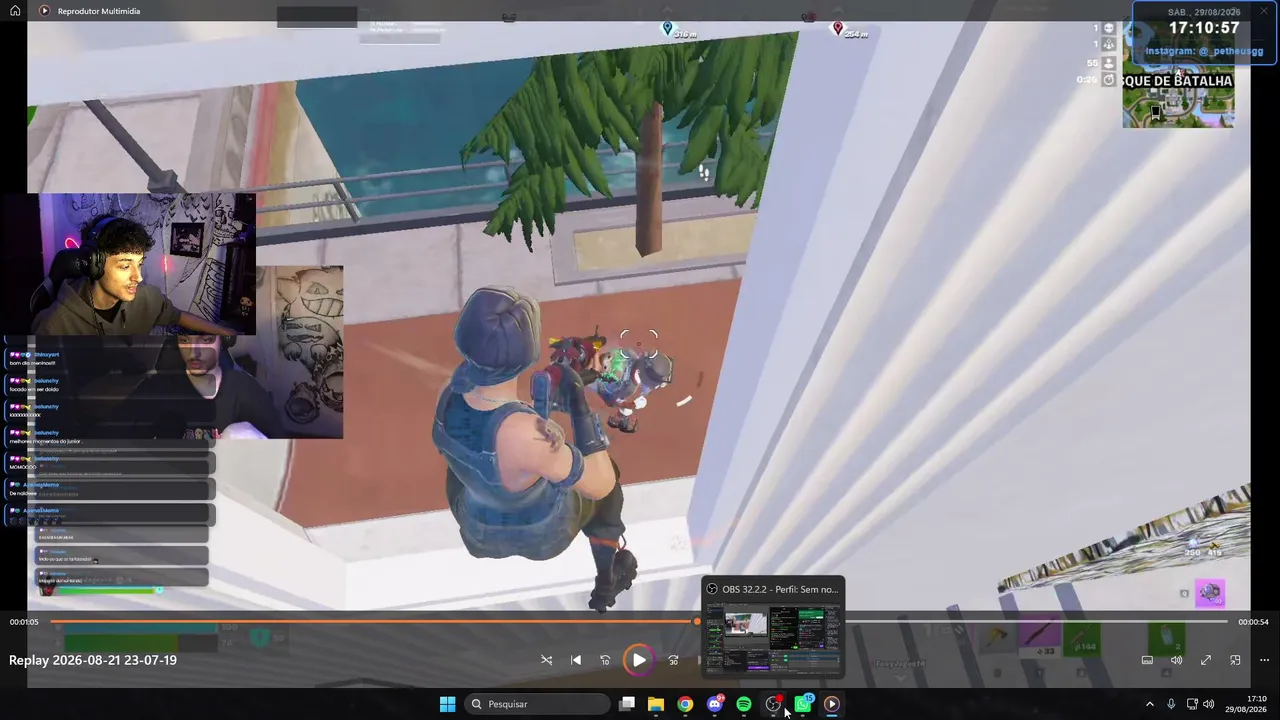The width and height of the screenshot is (1280, 720).
Task: Click the microphone tray icon
Action: [x=1171, y=704]
